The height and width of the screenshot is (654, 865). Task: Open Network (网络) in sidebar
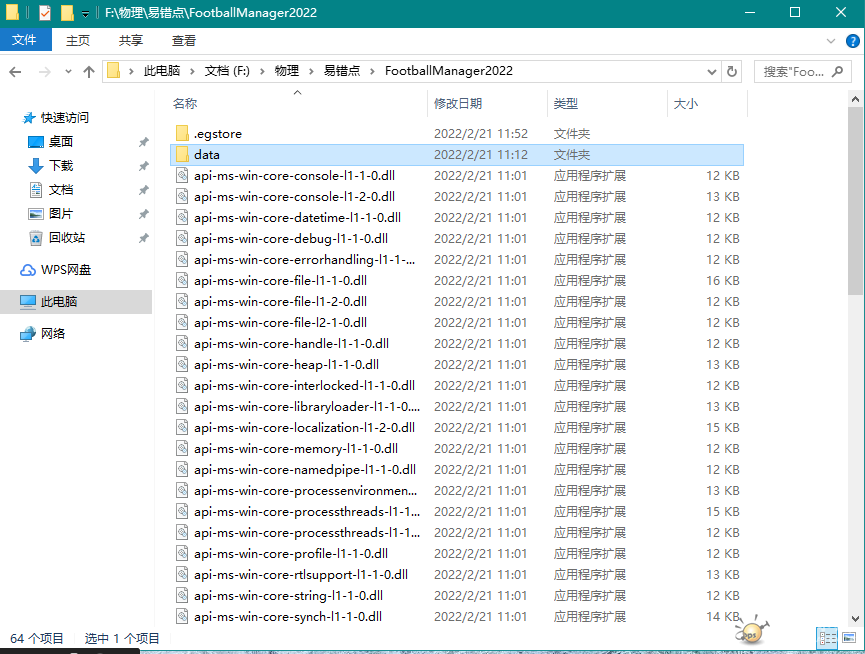point(42,334)
